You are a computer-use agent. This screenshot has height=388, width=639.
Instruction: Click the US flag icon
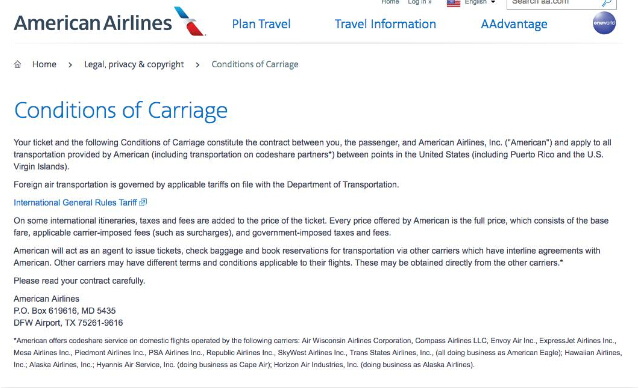(453, 3)
